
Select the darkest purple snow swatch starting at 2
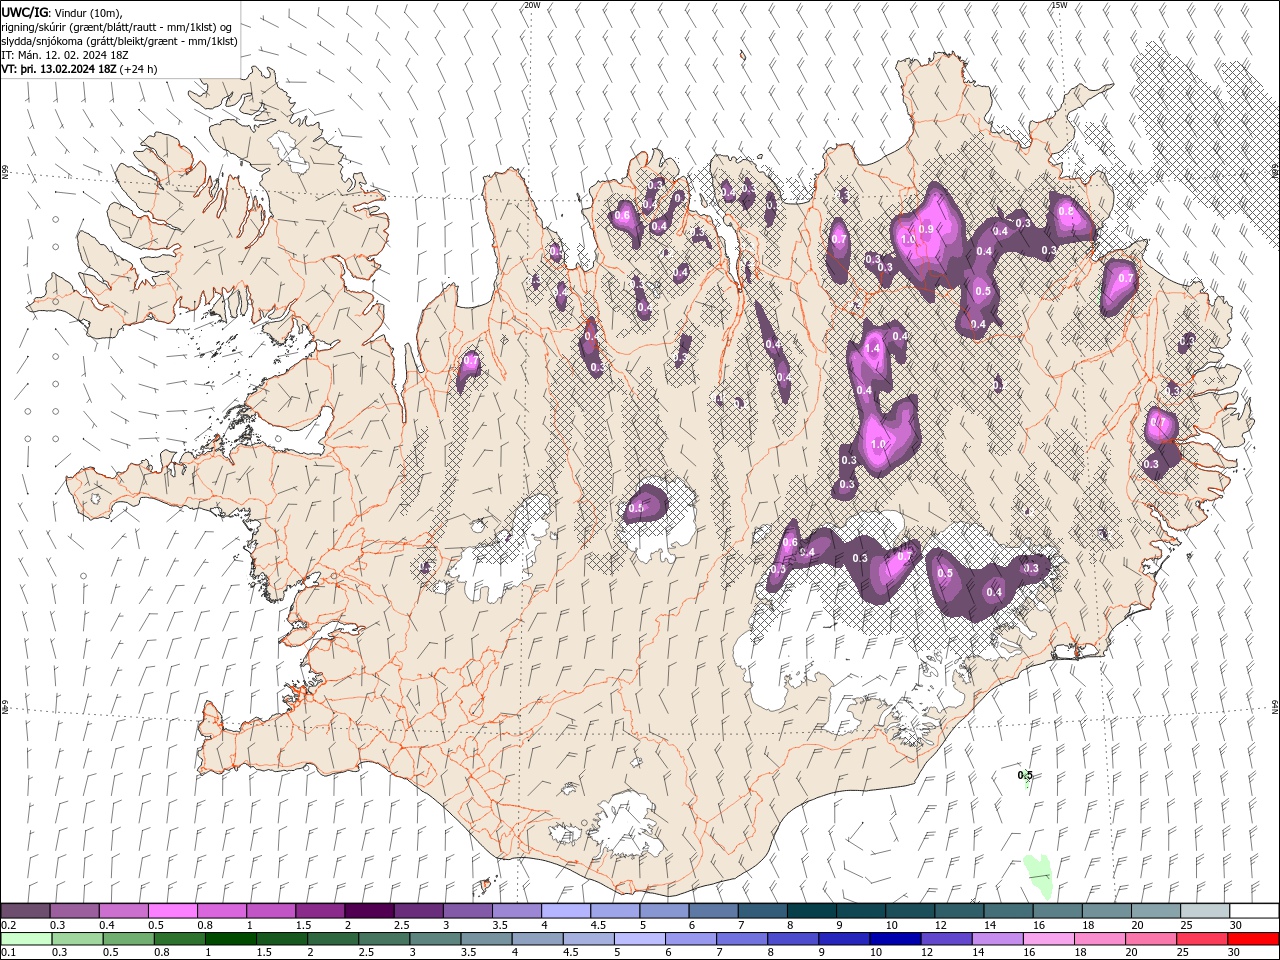pos(369,911)
